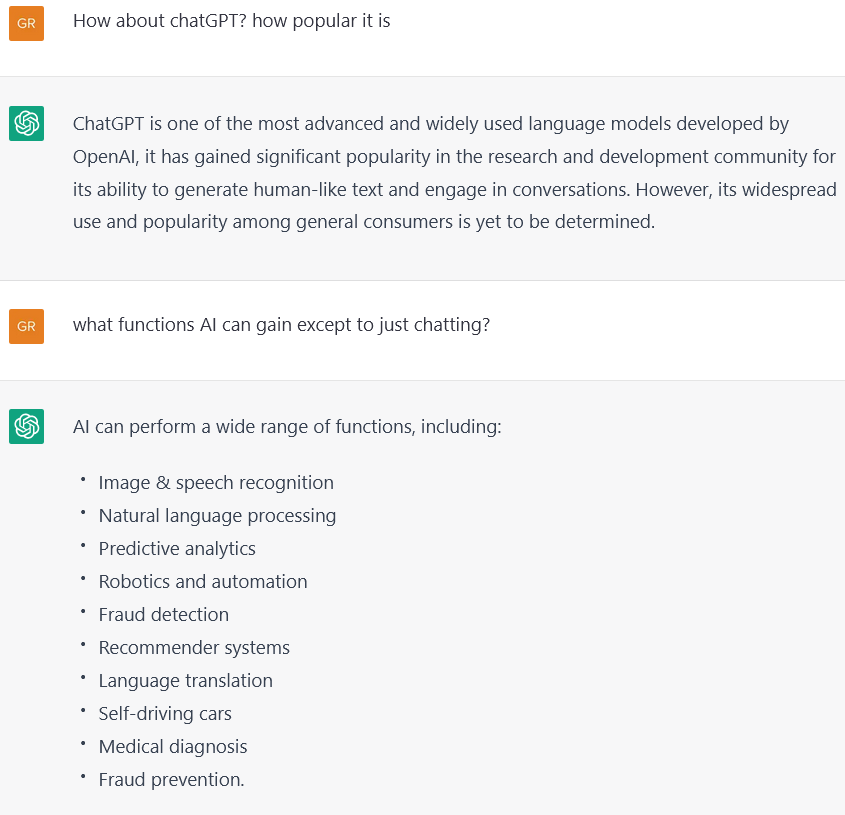Image resolution: width=845 pixels, height=815 pixels.
Task: Click the question about functions AI can gain
Action: coord(281,325)
